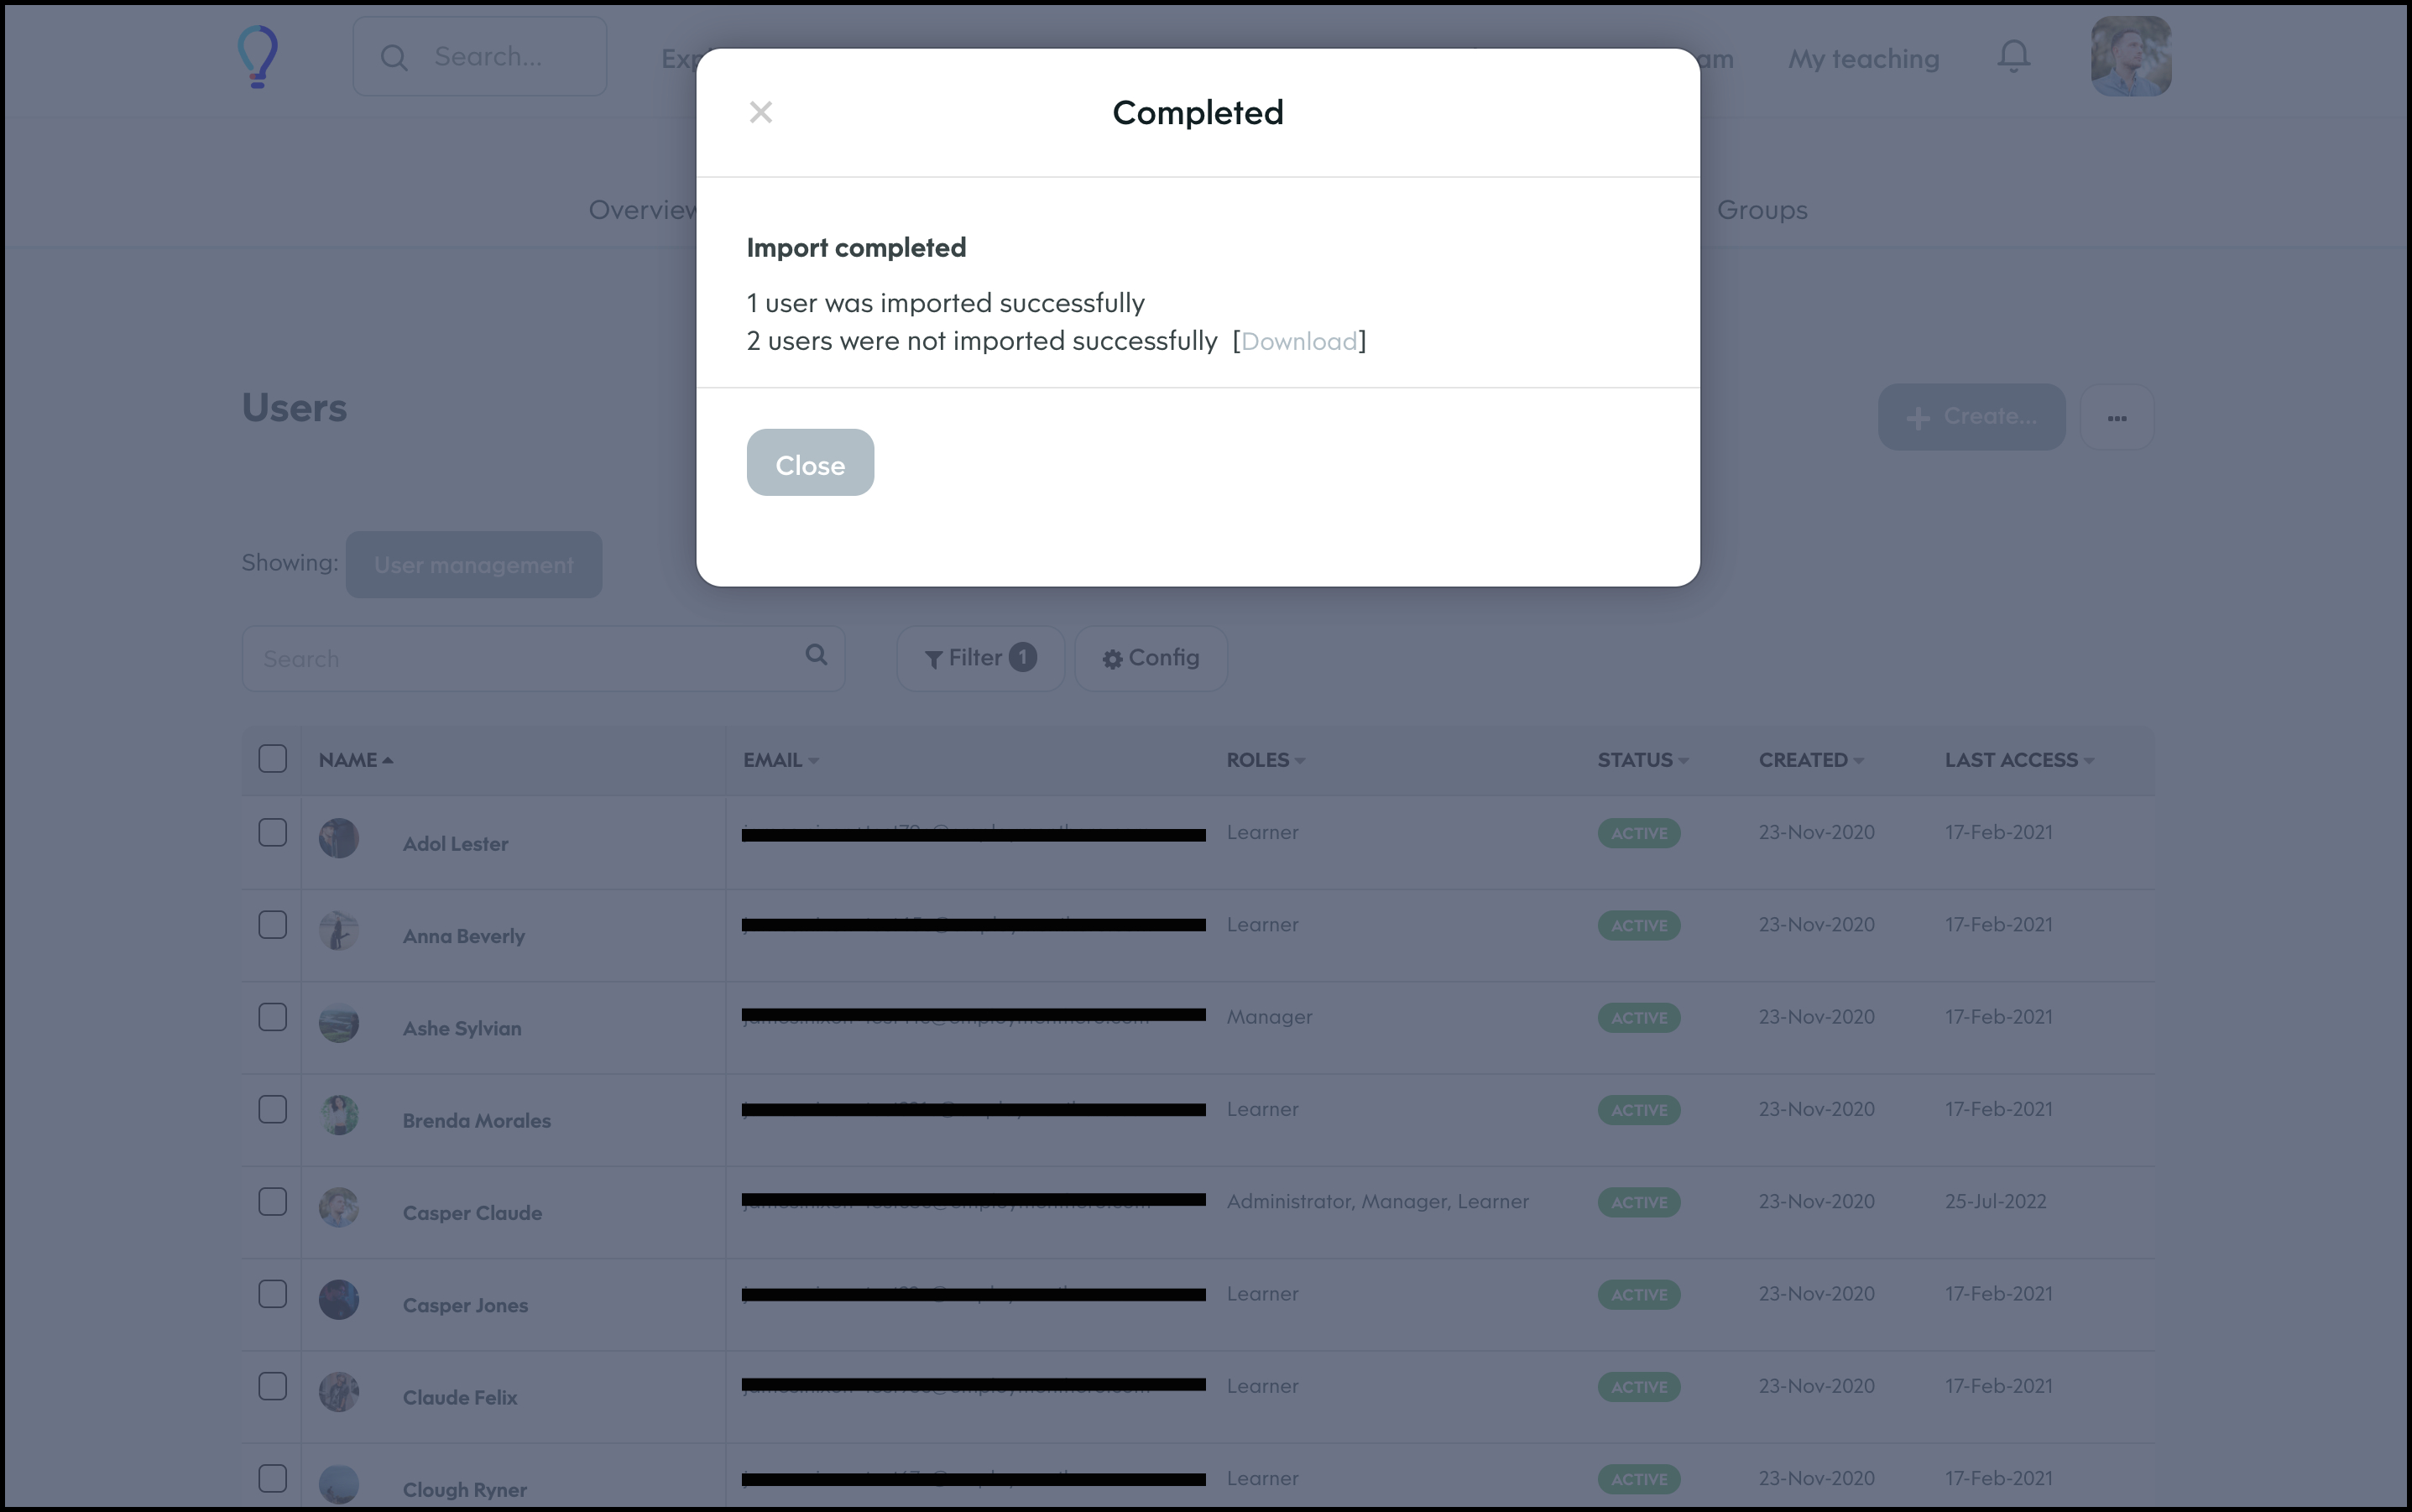Open the Config settings

coord(1151,658)
